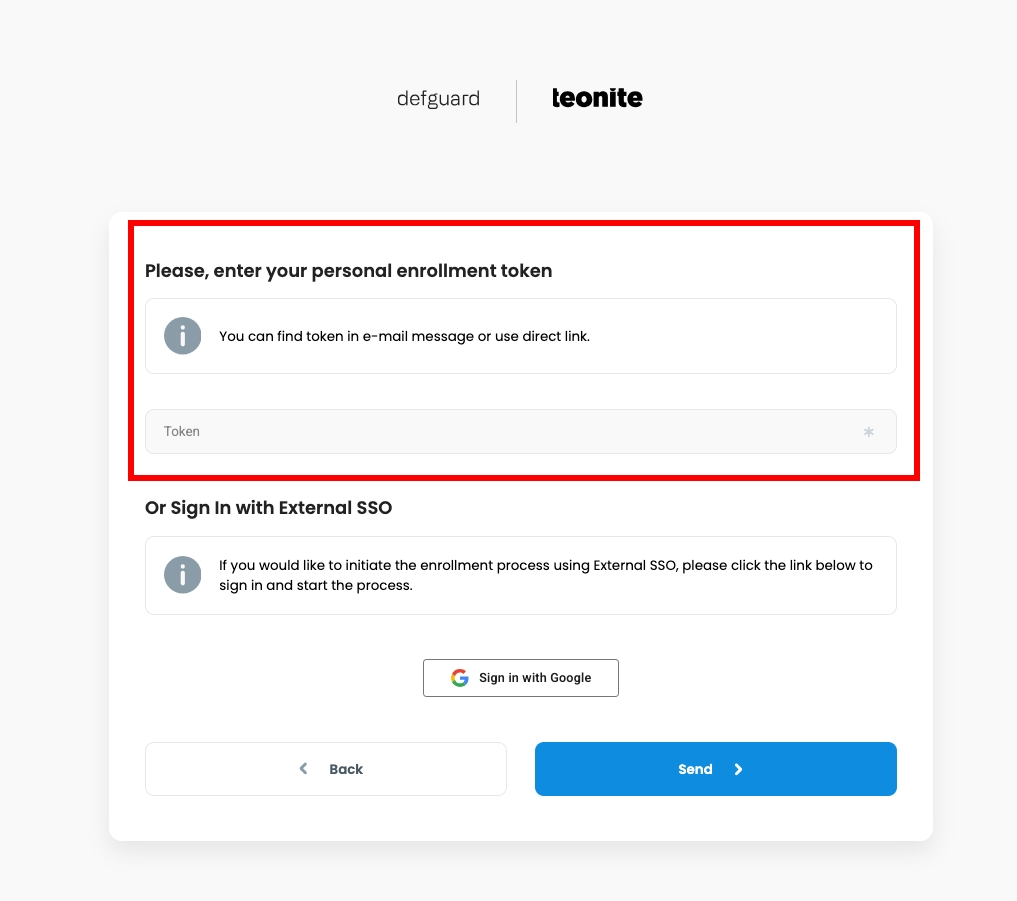
Task: Click the left chevron on the Back button
Action: coord(304,769)
